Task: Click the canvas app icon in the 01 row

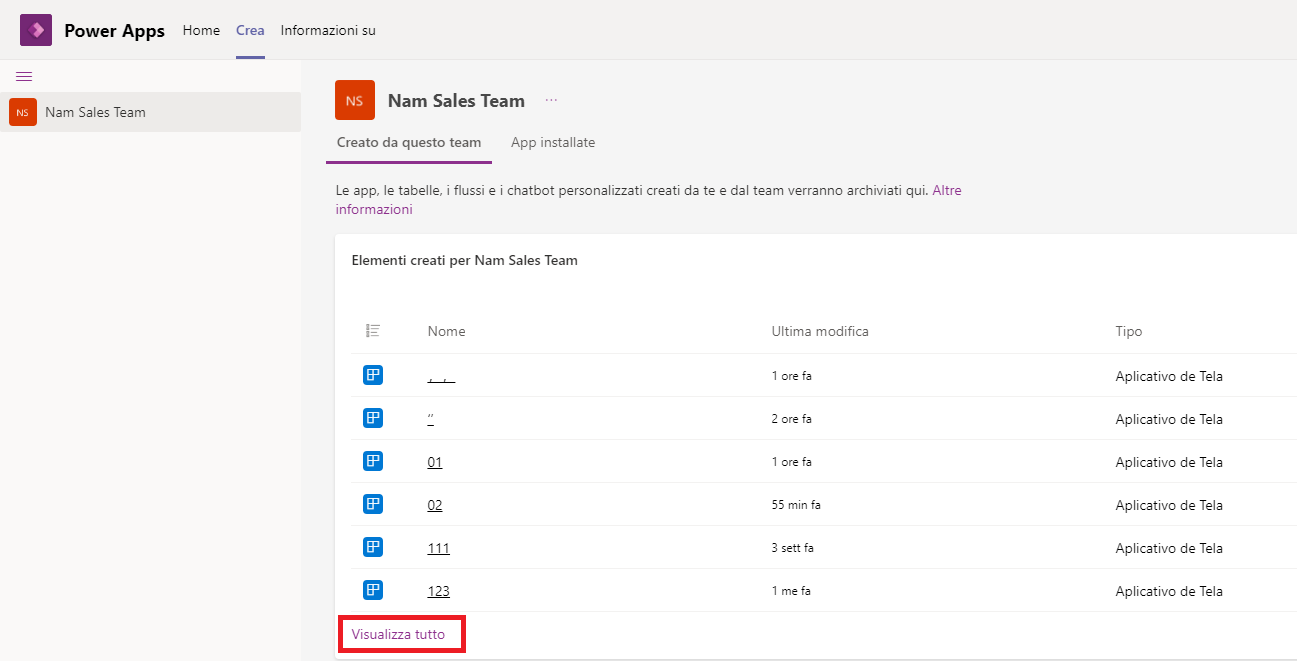Action: [373, 461]
